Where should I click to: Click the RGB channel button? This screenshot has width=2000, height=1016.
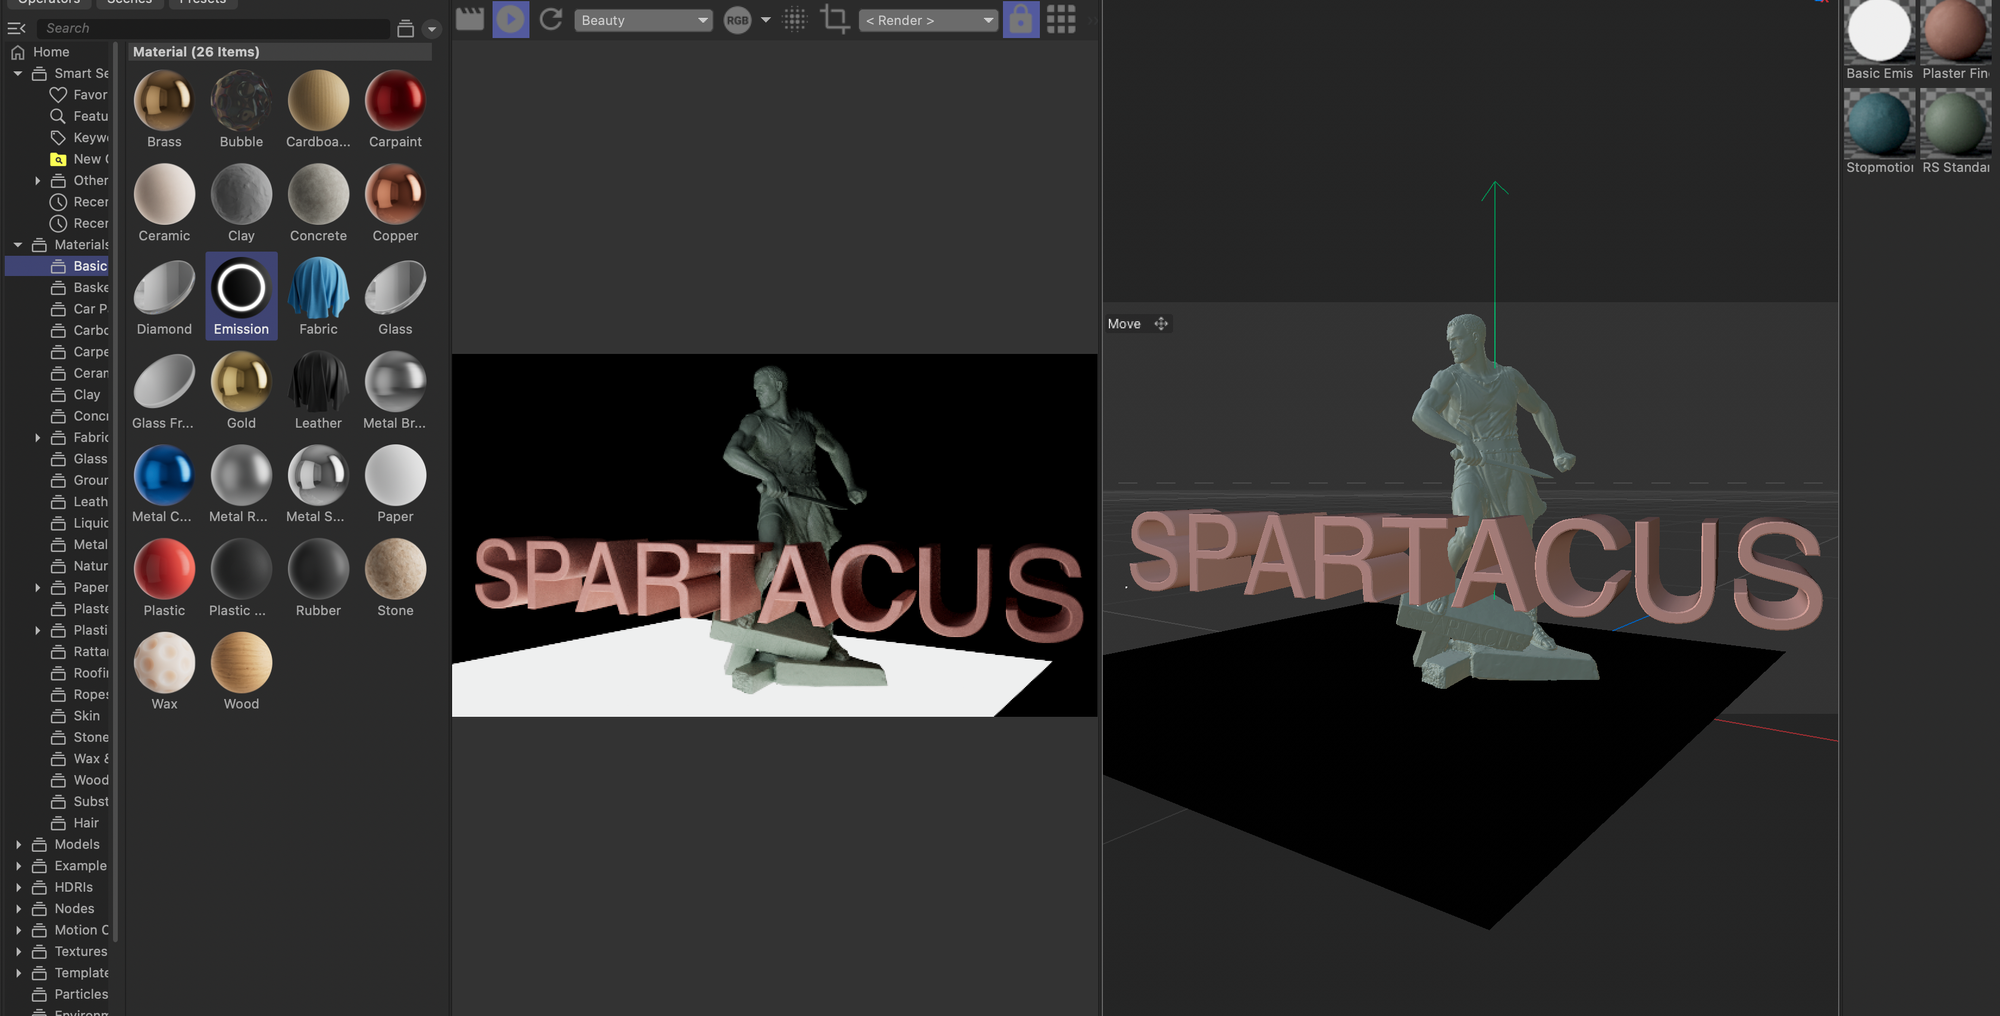pyautogui.click(x=737, y=20)
